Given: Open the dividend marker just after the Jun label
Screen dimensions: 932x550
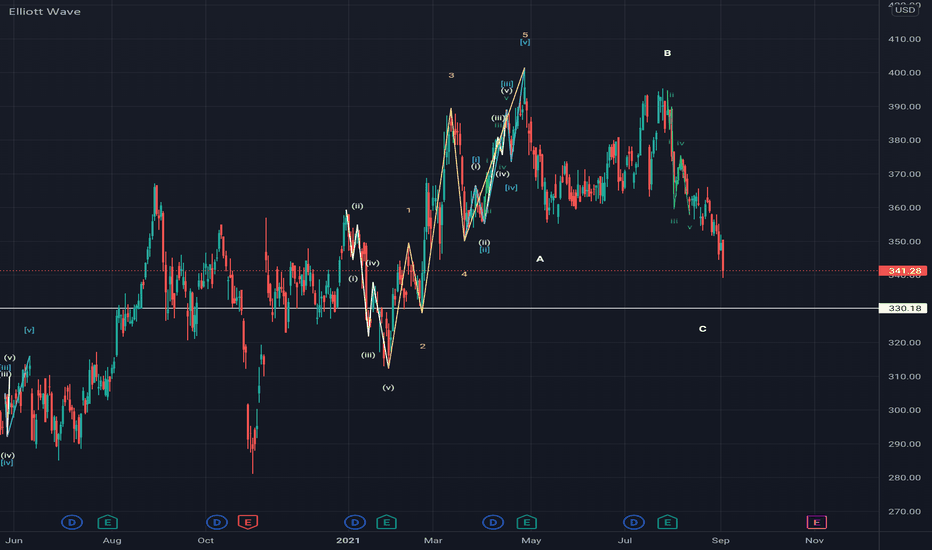Looking at the screenshot, I should [x=72, y=523].
